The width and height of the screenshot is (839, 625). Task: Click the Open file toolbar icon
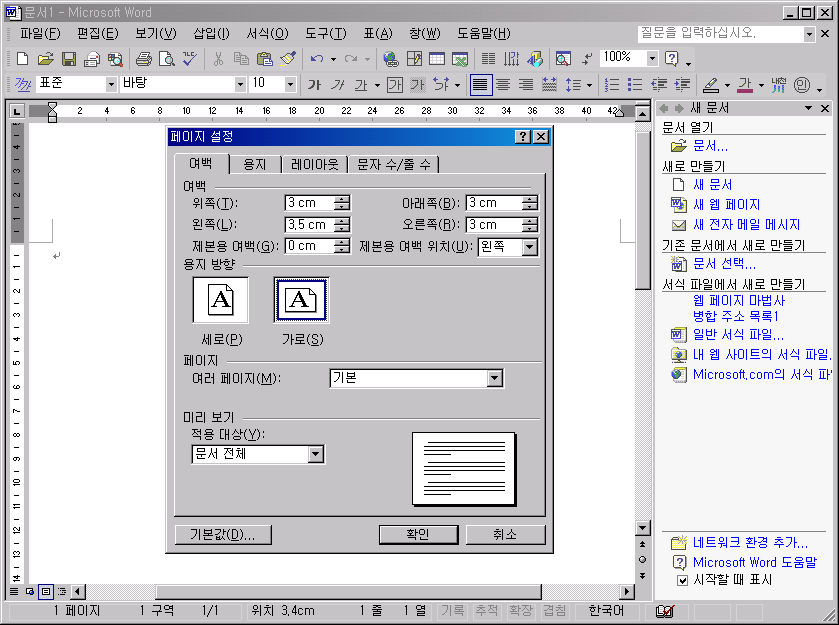pyautogui.click(x=45, y=58)
